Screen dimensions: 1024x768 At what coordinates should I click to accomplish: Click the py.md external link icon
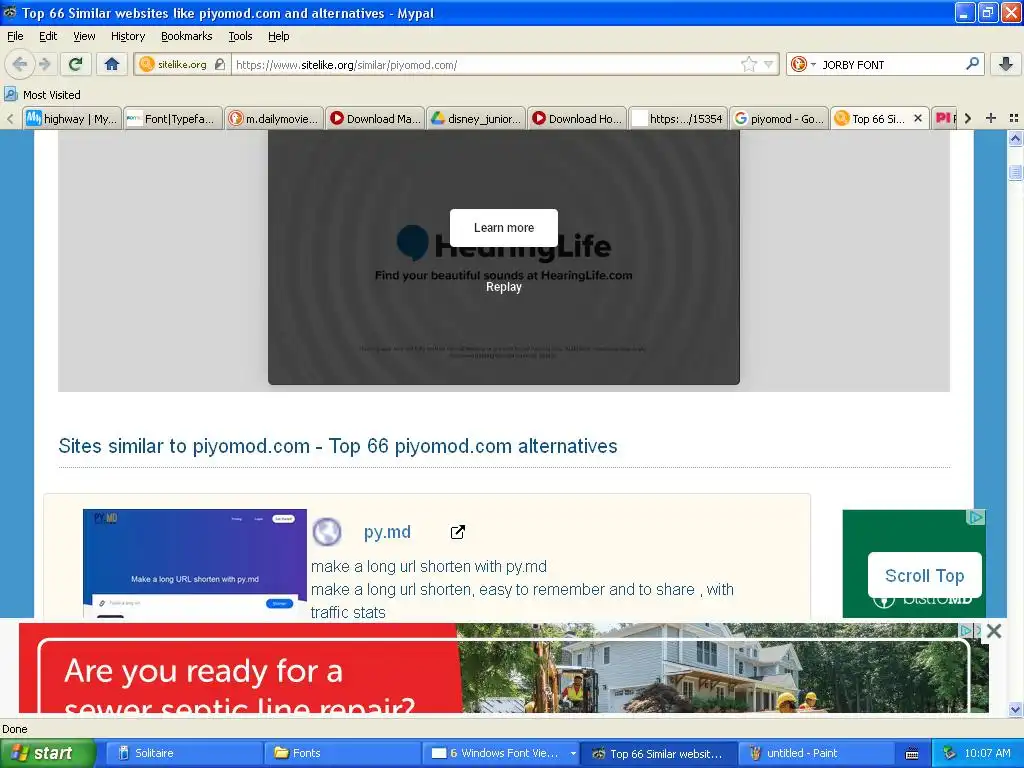(x=458, y=532)
